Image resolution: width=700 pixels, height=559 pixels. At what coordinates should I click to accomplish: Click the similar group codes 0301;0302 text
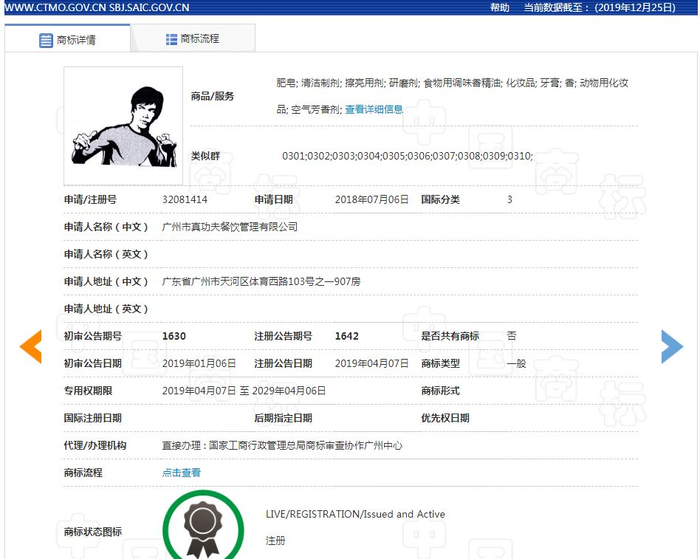pos(408,156)
